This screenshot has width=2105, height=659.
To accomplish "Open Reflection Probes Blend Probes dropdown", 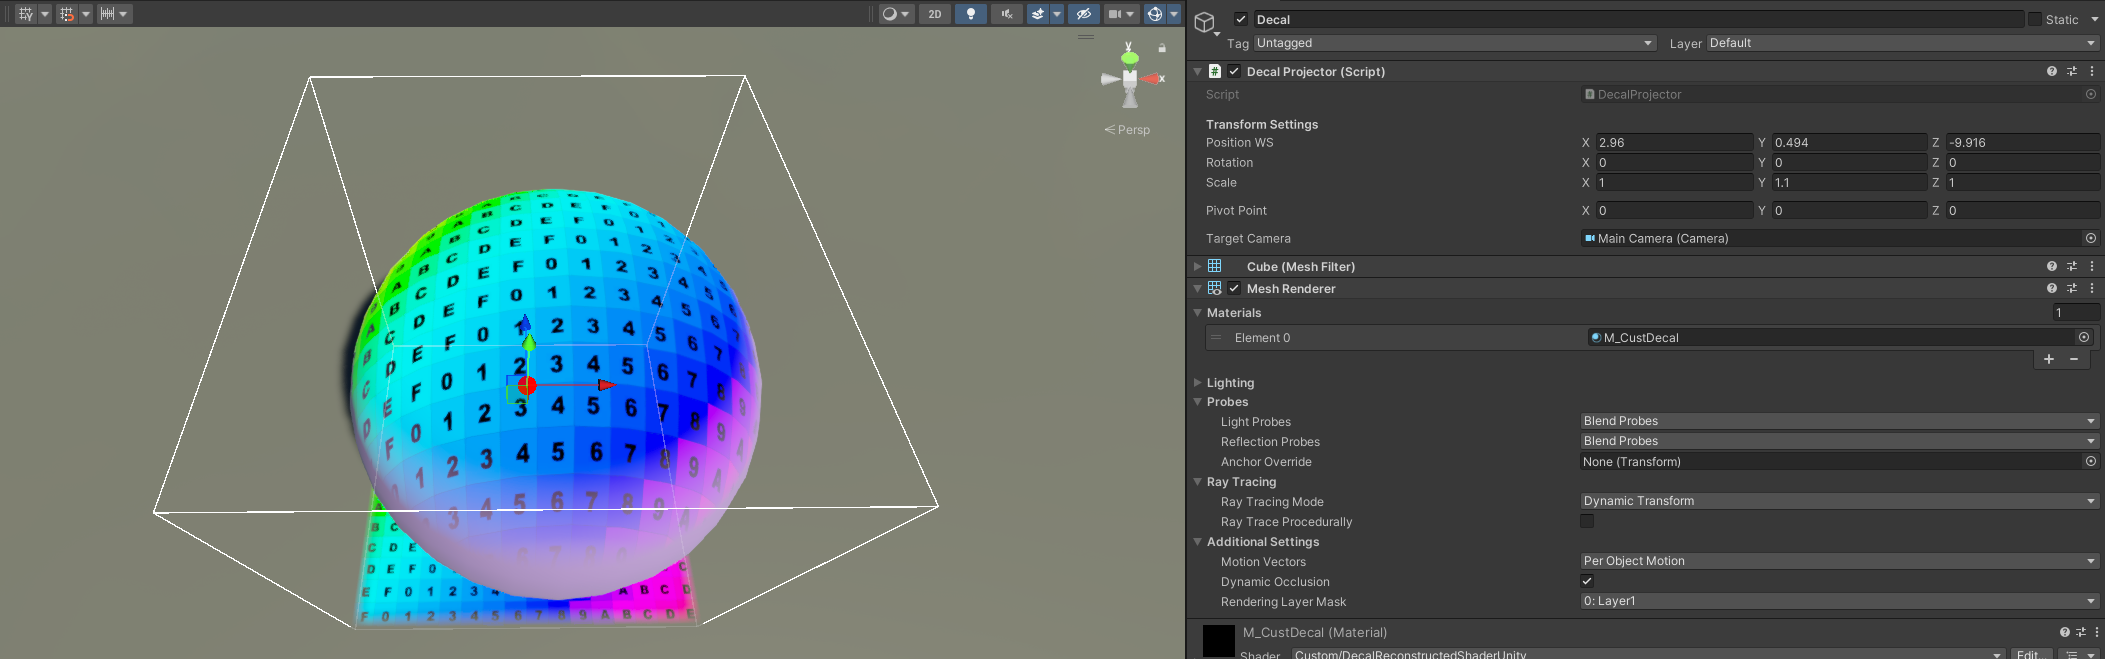I will coord(1839,441).
